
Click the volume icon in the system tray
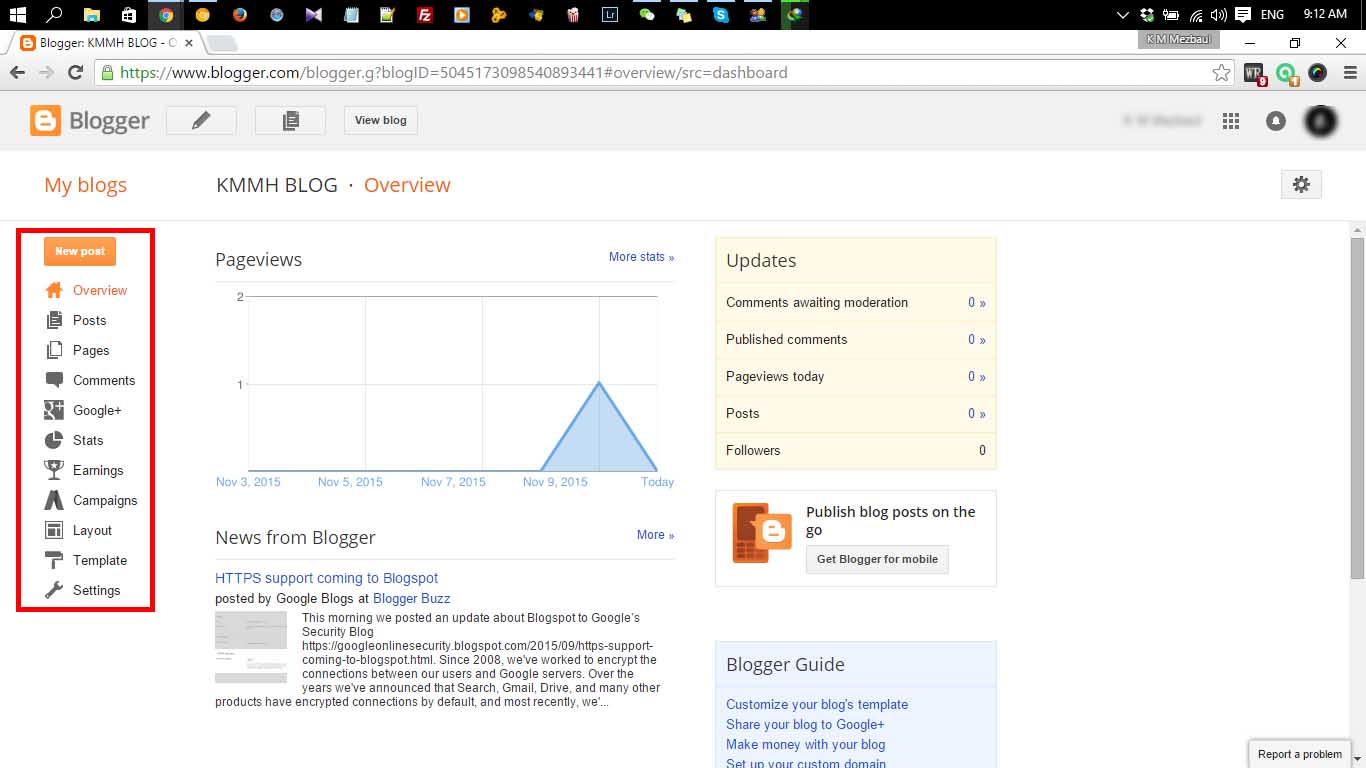[x=1218, y=15]
